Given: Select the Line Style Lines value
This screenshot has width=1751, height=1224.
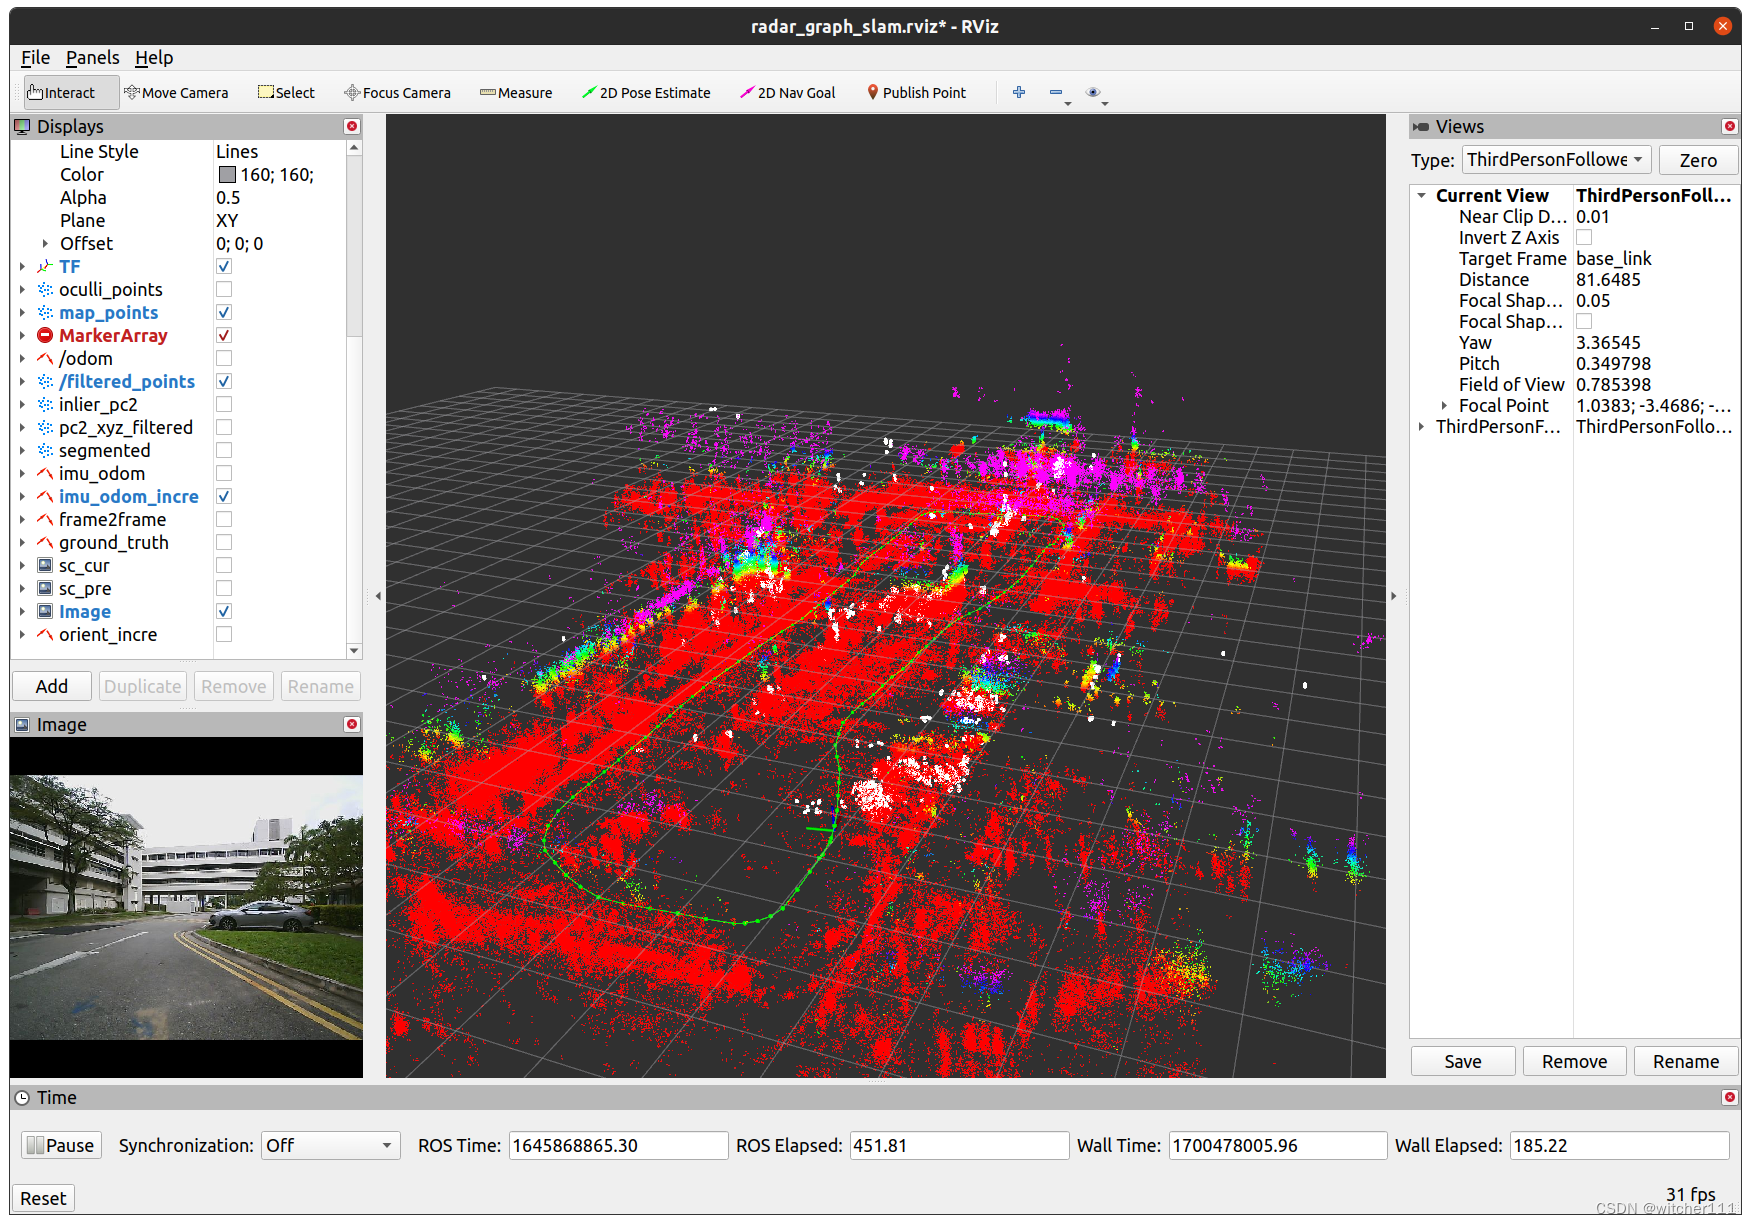Looking at the screenshot, I should click(x=237, y=151).
